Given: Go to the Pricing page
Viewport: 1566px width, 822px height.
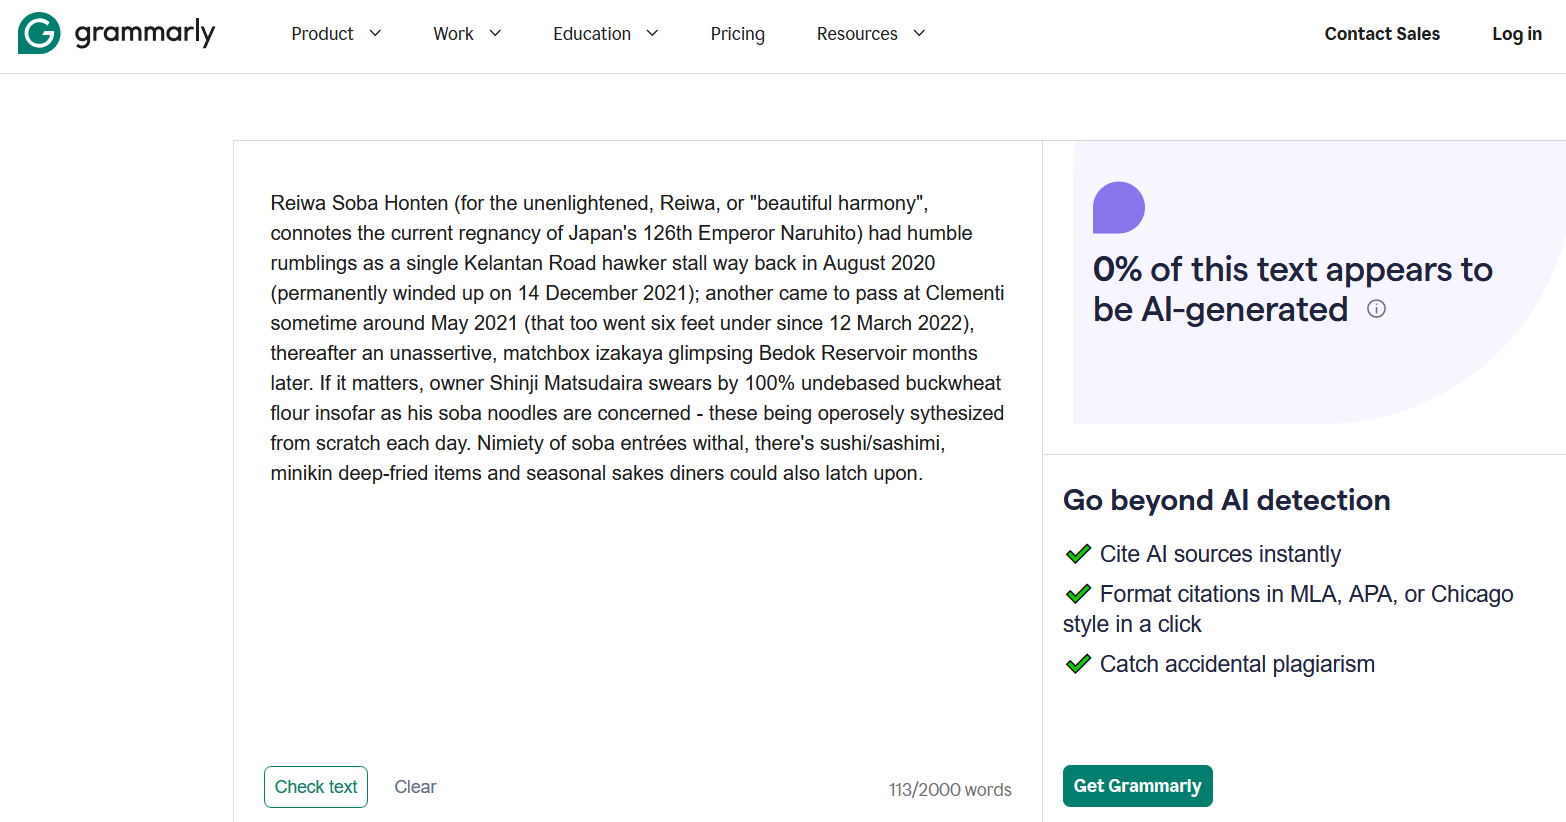Looking at the screenshot, I should (738, 34).
